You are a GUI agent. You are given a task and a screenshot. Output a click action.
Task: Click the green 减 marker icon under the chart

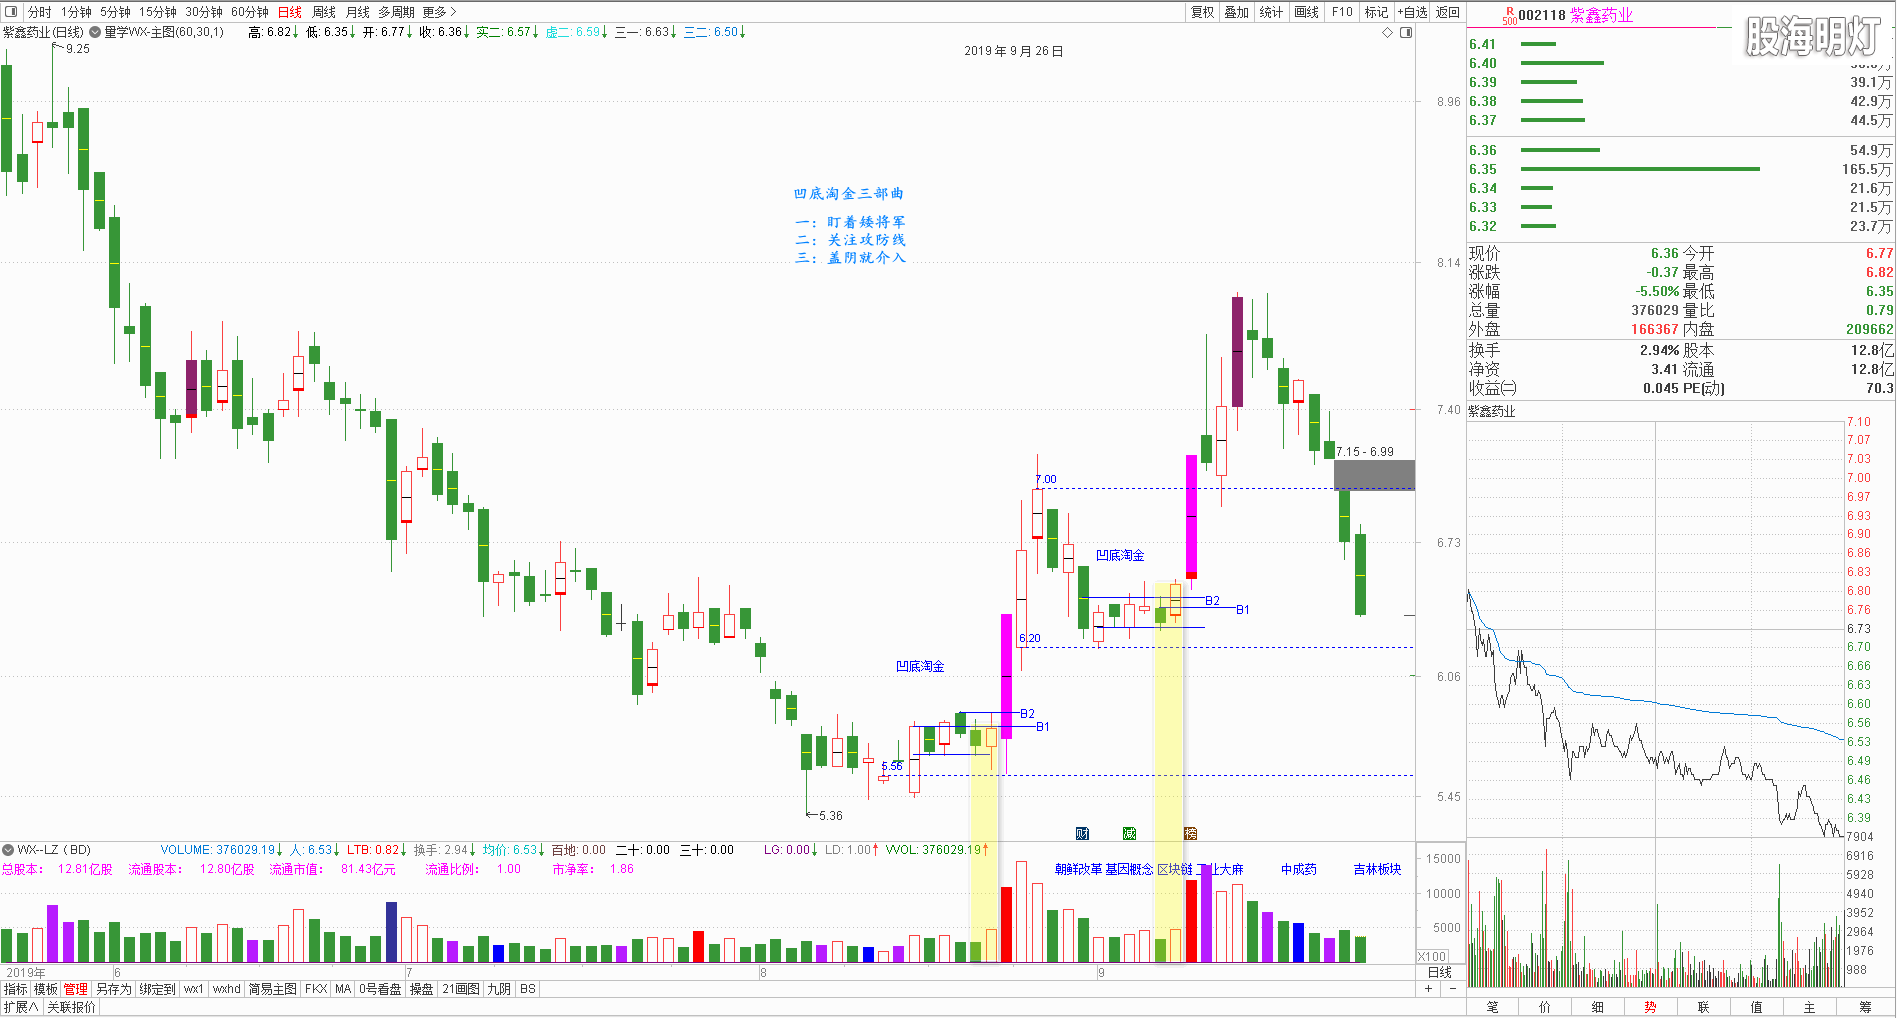coord(1129,833)
